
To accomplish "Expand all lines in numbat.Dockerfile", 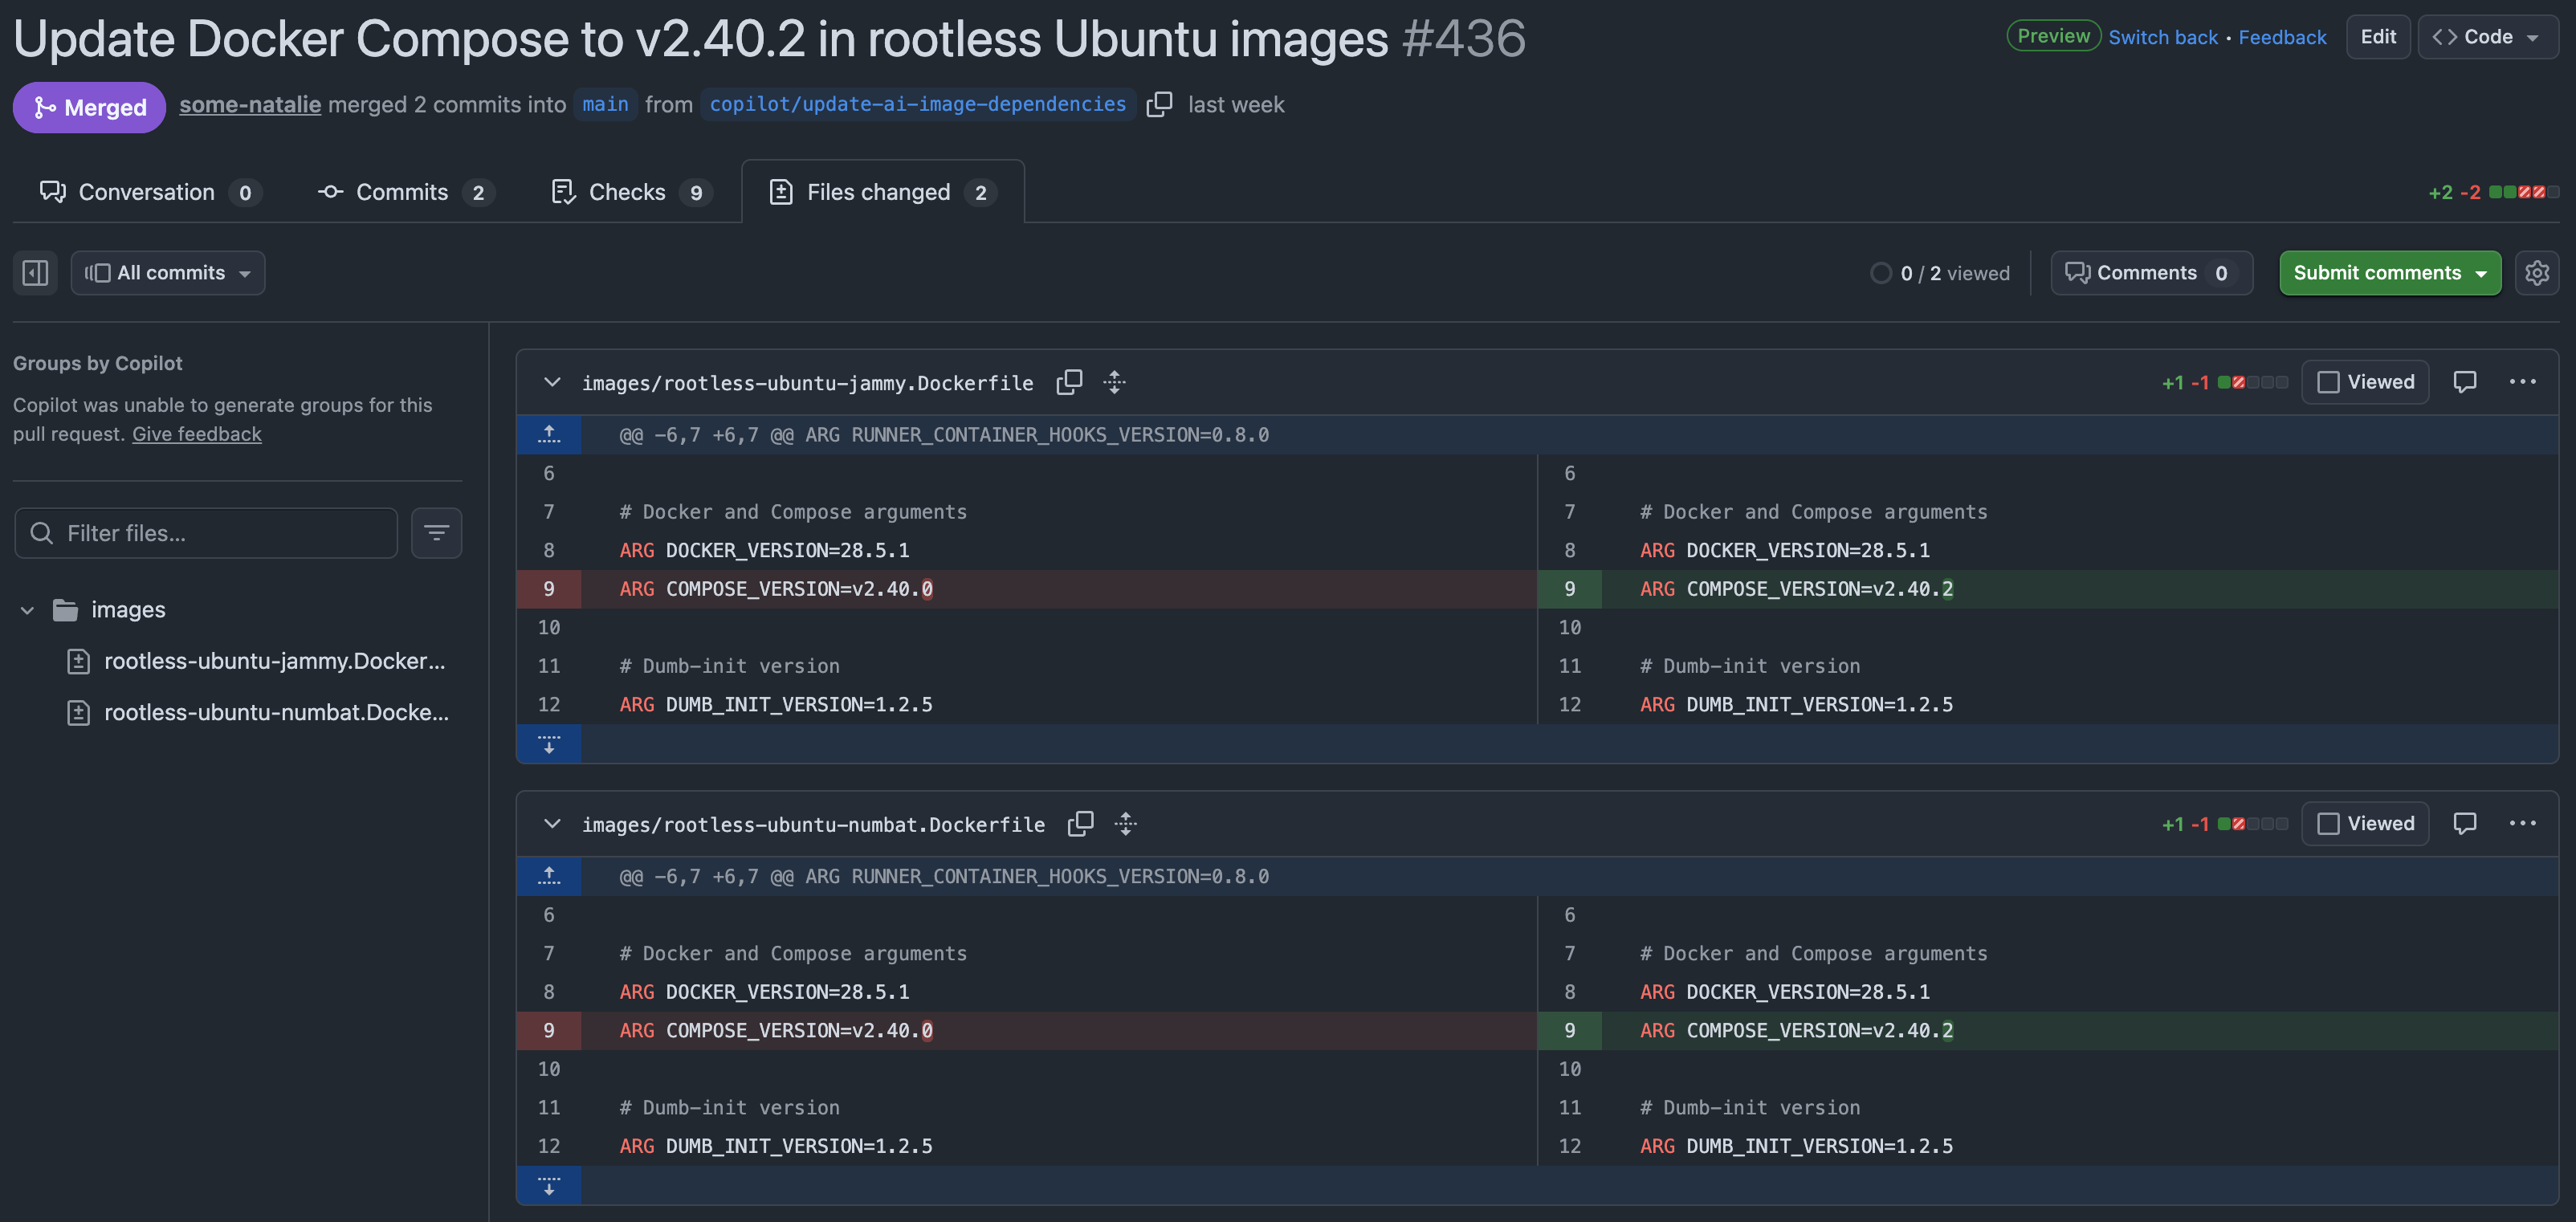I will point(1126,824).
